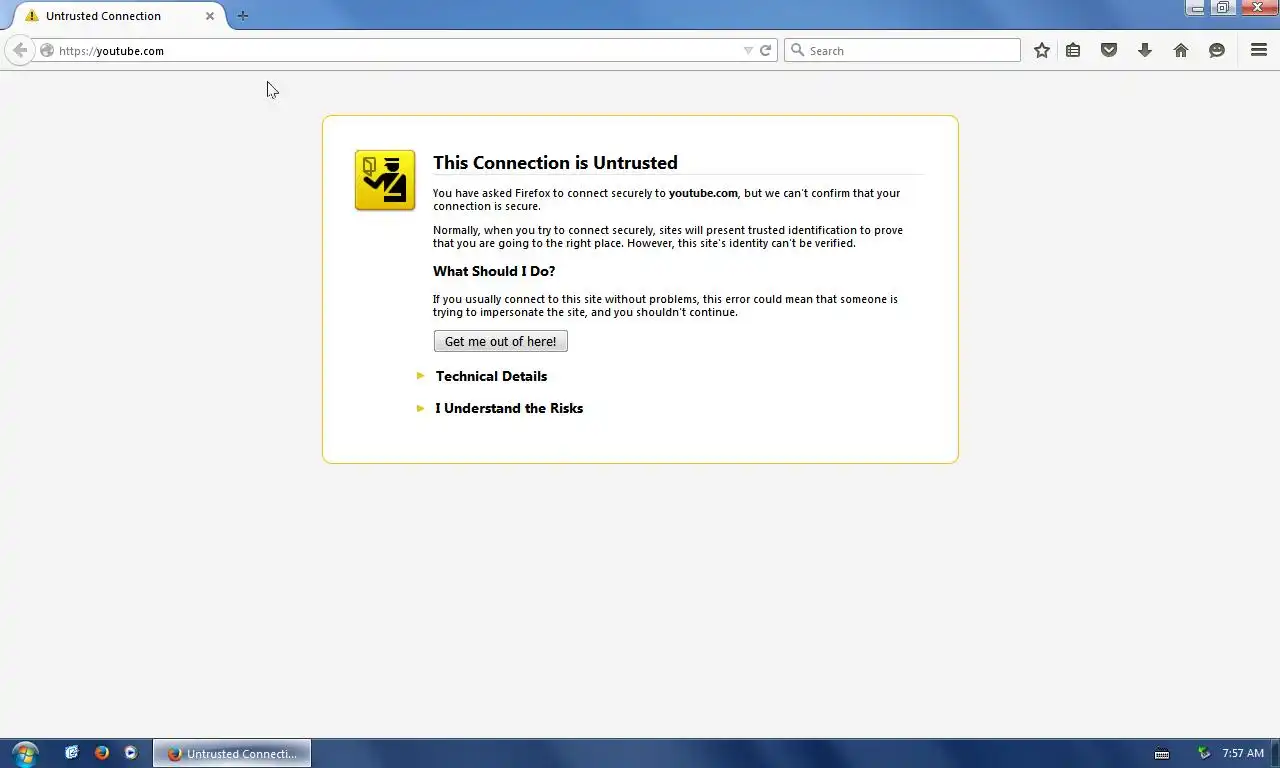Launch Internet Explorer from taskbar
Viewport: 1280px width, 768px height.
72,753
